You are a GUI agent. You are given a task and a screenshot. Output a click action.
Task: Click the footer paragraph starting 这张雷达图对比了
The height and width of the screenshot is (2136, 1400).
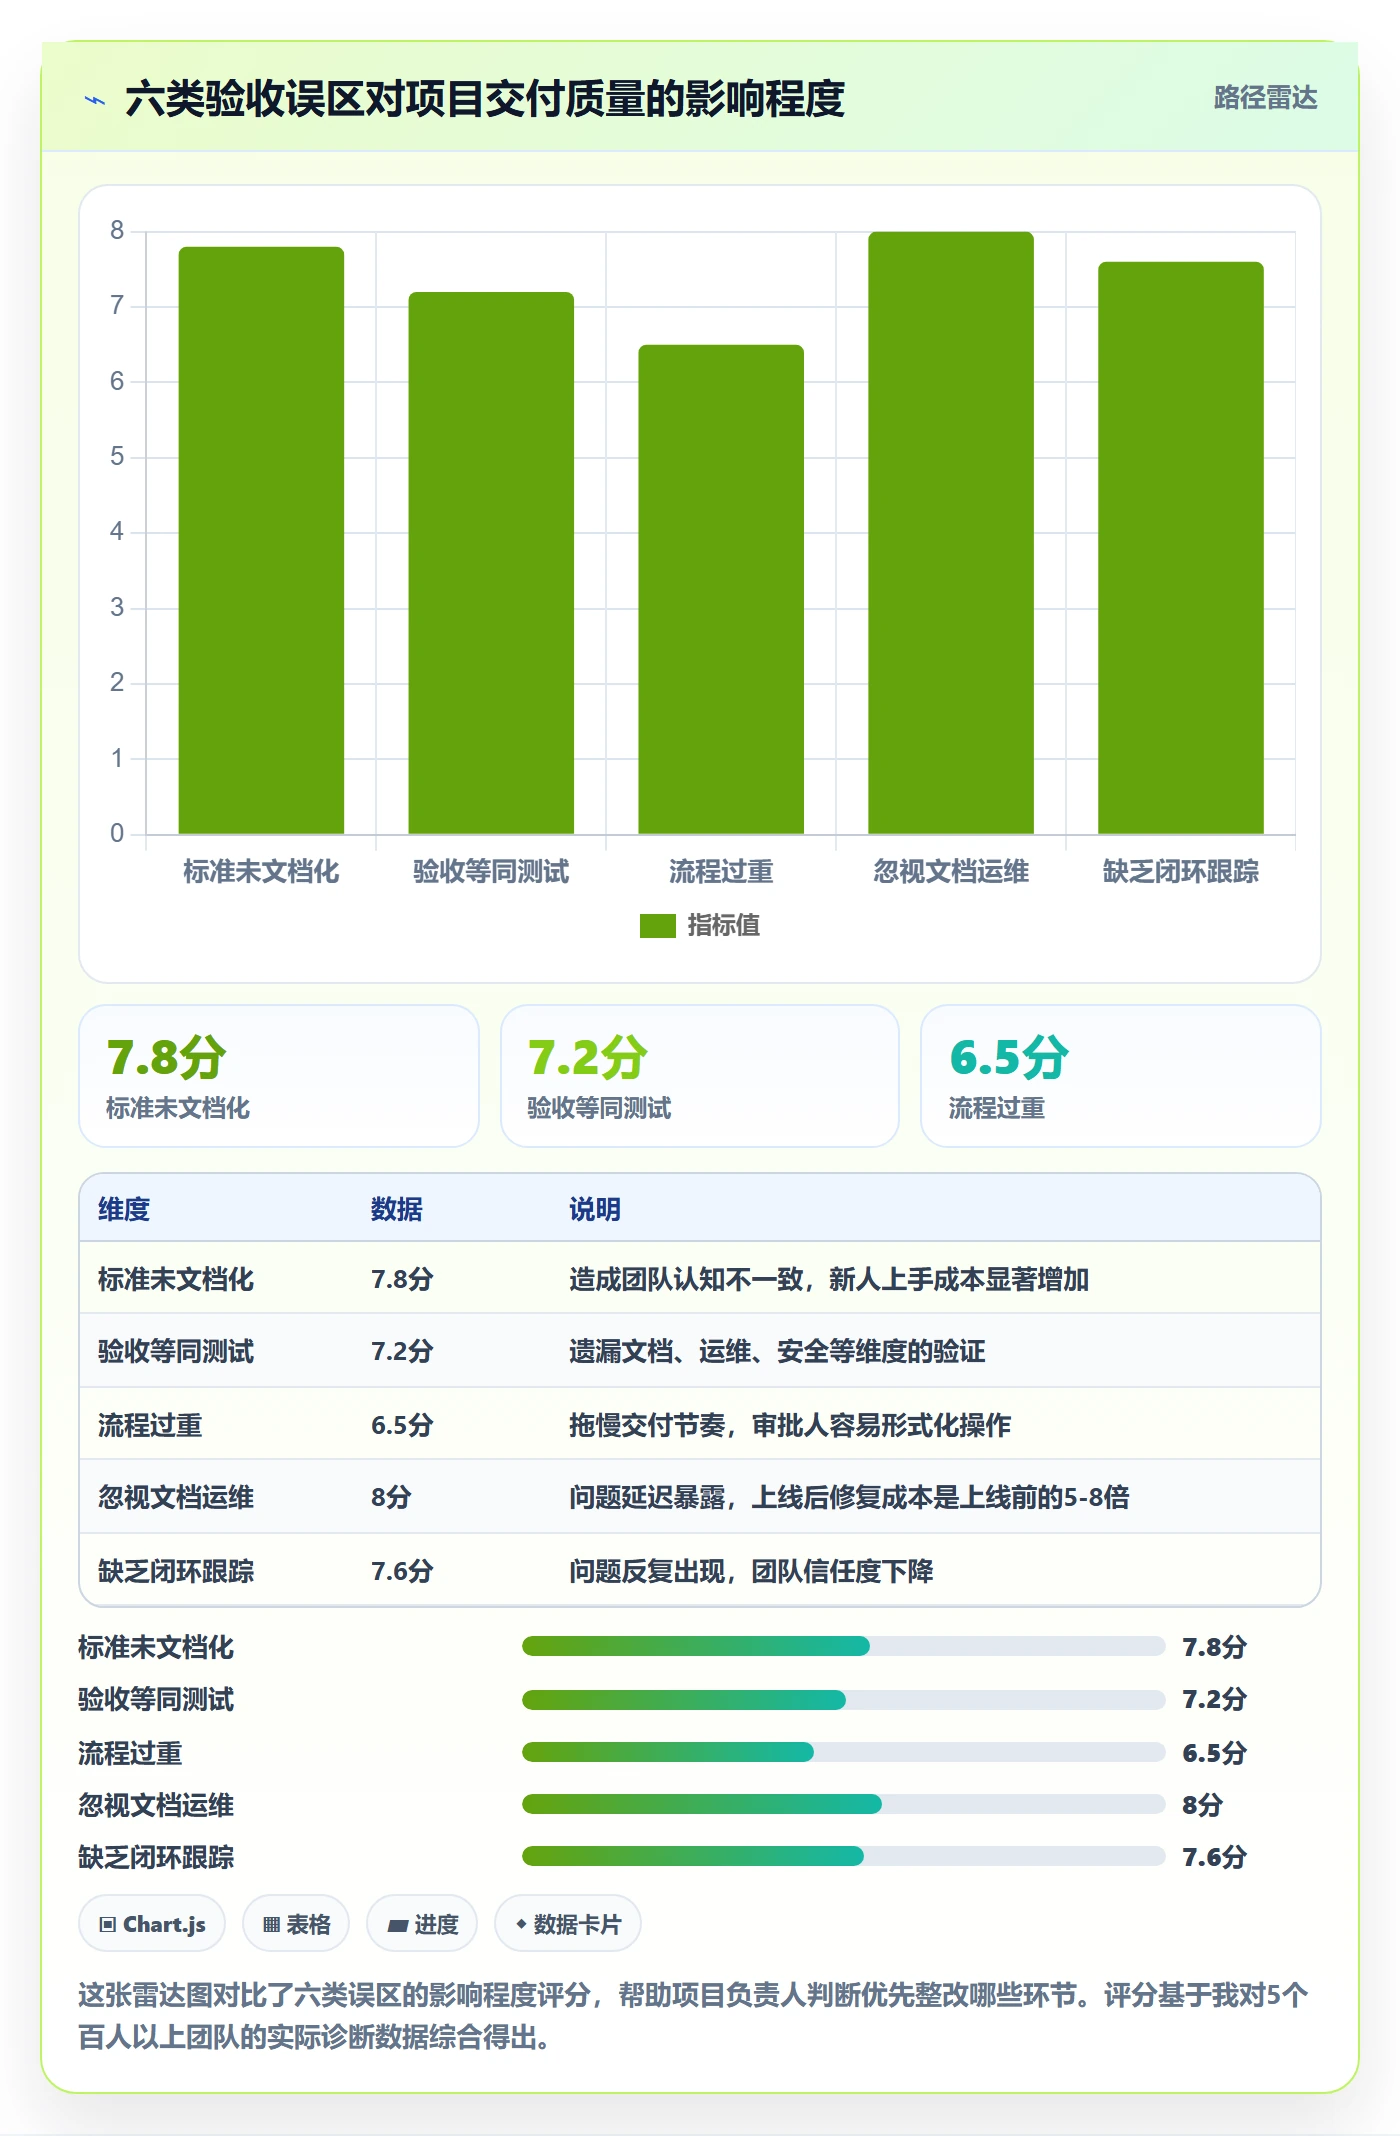[x=693, y=2016]
